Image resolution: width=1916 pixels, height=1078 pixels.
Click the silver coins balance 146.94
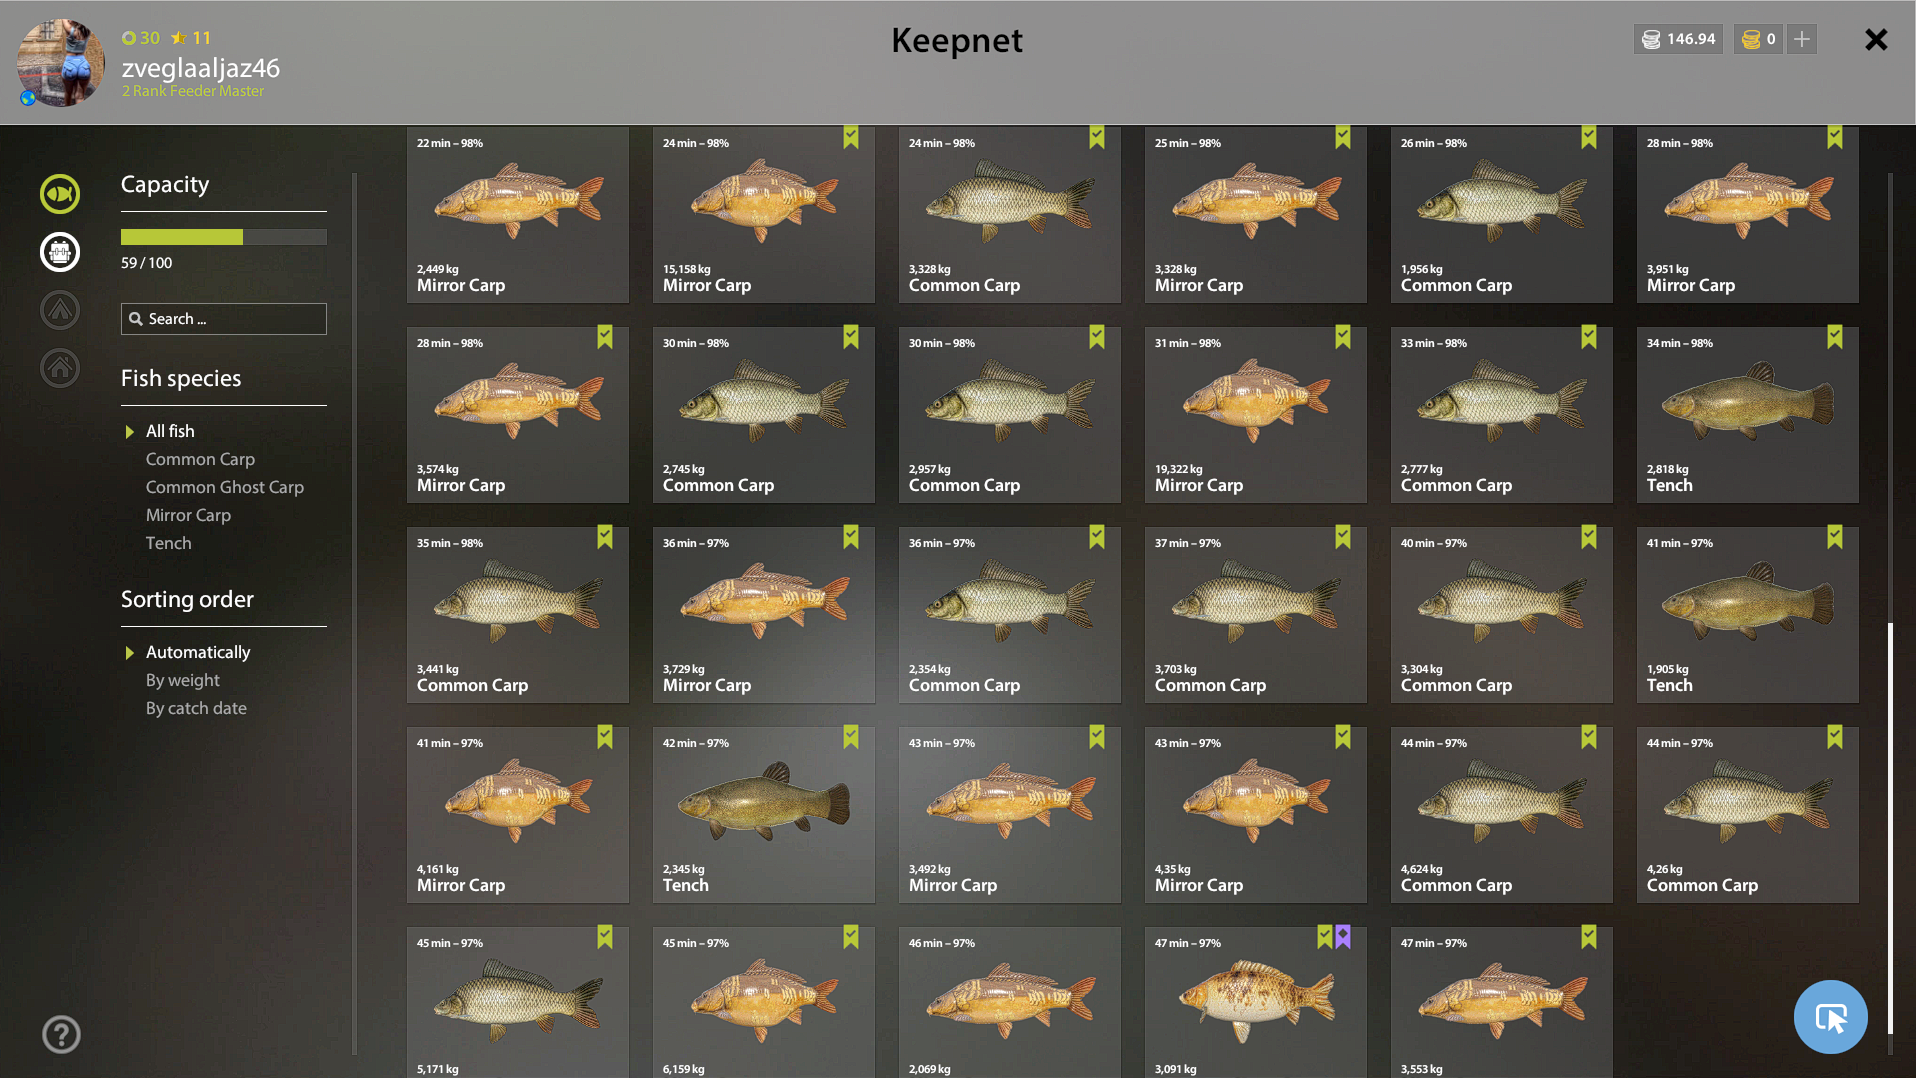1678,39
